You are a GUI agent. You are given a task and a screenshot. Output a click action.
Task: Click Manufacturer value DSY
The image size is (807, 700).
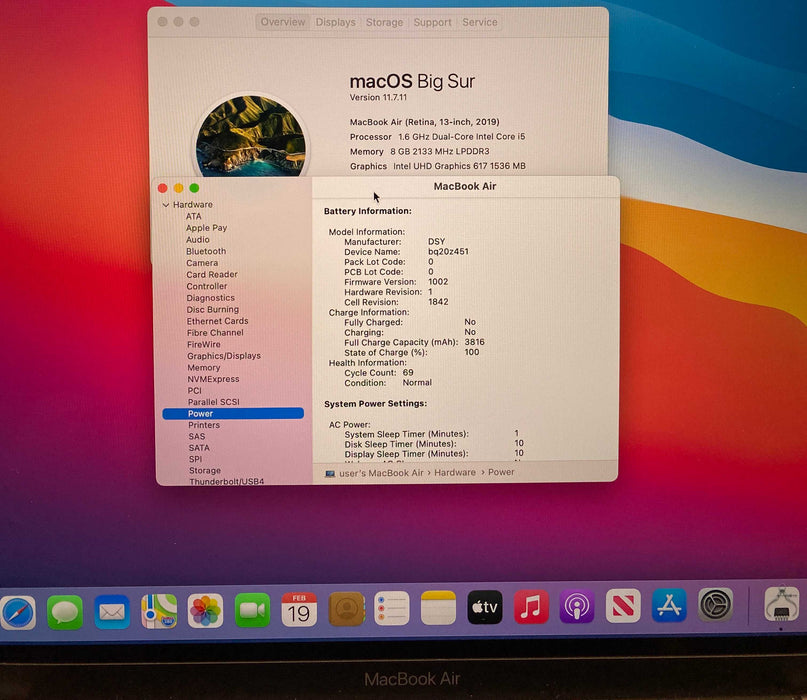pyautogui.click(x=436, y=241)
